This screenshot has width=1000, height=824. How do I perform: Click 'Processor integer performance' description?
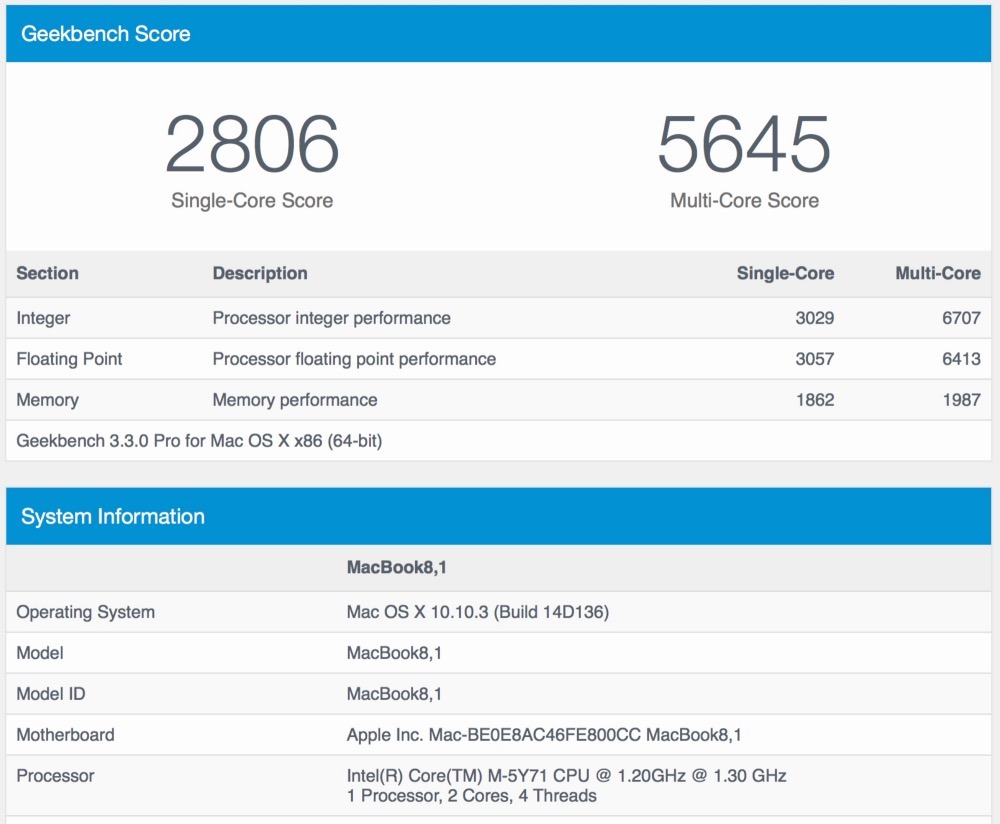pyautogui.click(x=331, y=318)
